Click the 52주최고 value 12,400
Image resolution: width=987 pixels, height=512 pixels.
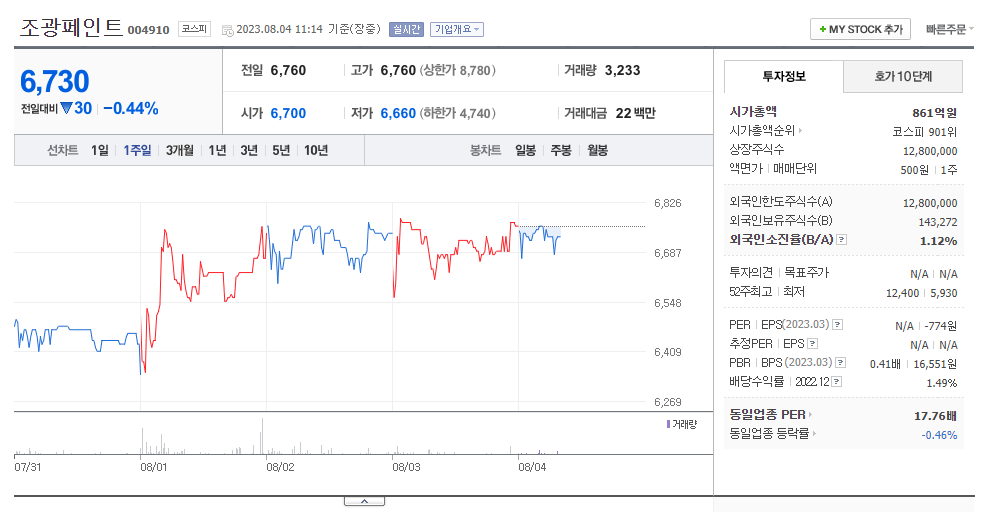(902, 293)
